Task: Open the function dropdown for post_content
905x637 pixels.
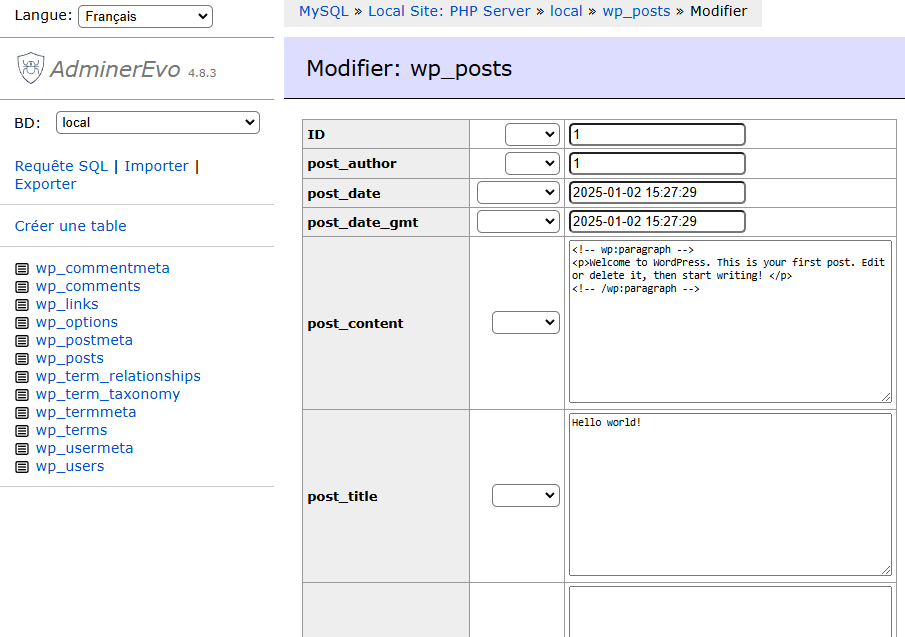Action: (525, 323)
